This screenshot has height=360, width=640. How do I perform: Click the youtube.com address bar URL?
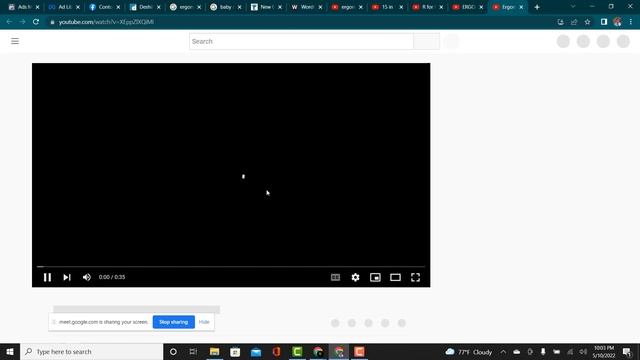[106, 22]
